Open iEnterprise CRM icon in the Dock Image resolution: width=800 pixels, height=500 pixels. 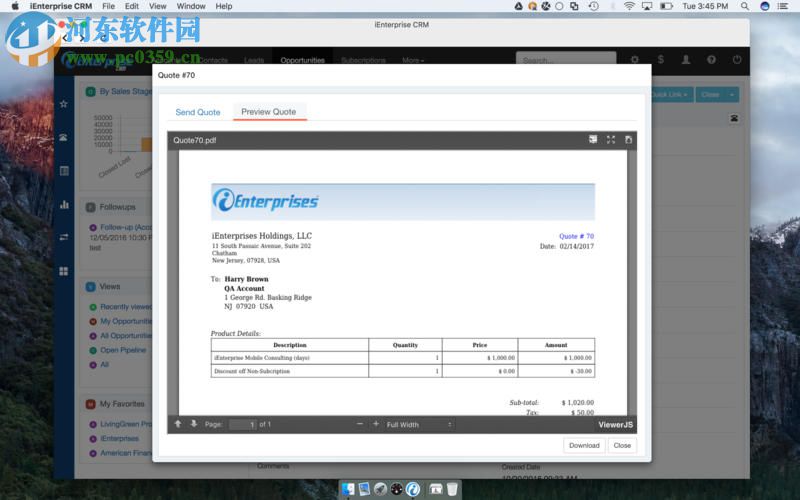(413, 489)
